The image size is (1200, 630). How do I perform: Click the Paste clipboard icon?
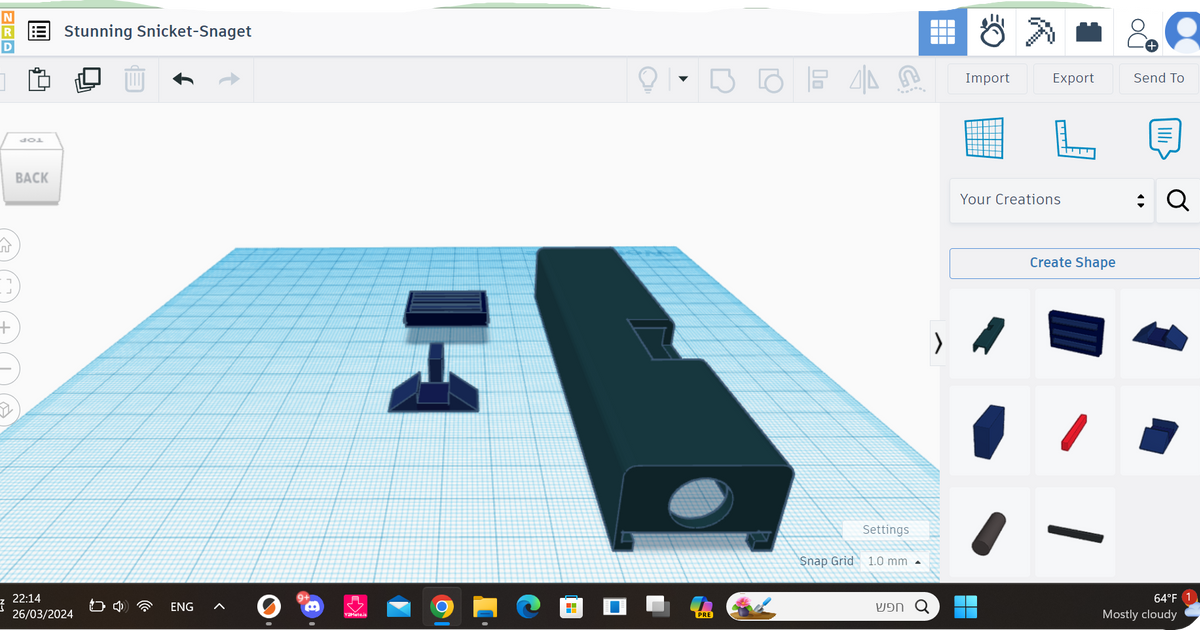pos(39,79)
